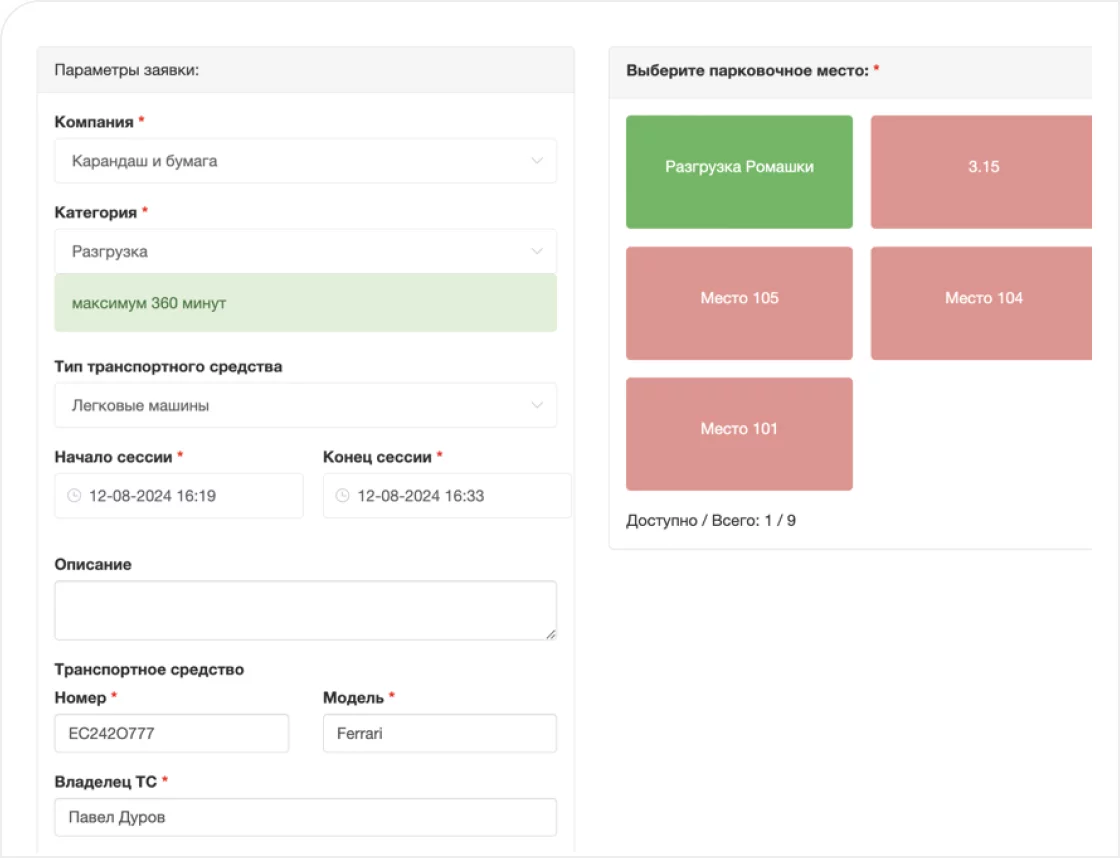Focus the Описание text area
Screen dimensions: 1120x858
point(305,610)
